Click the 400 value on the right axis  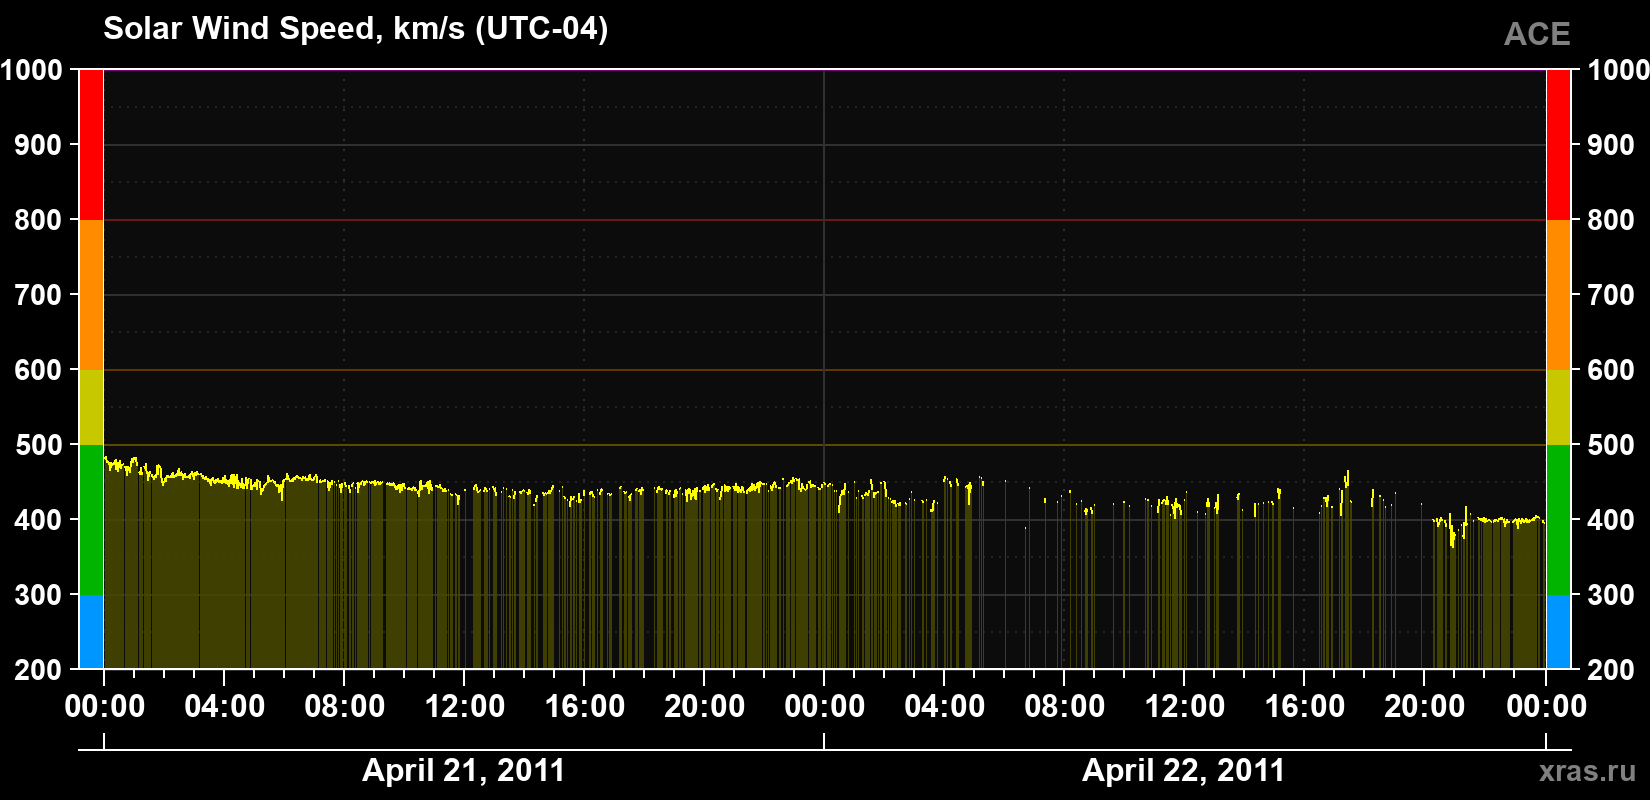pyautogui.click(x=1611, y=520)
